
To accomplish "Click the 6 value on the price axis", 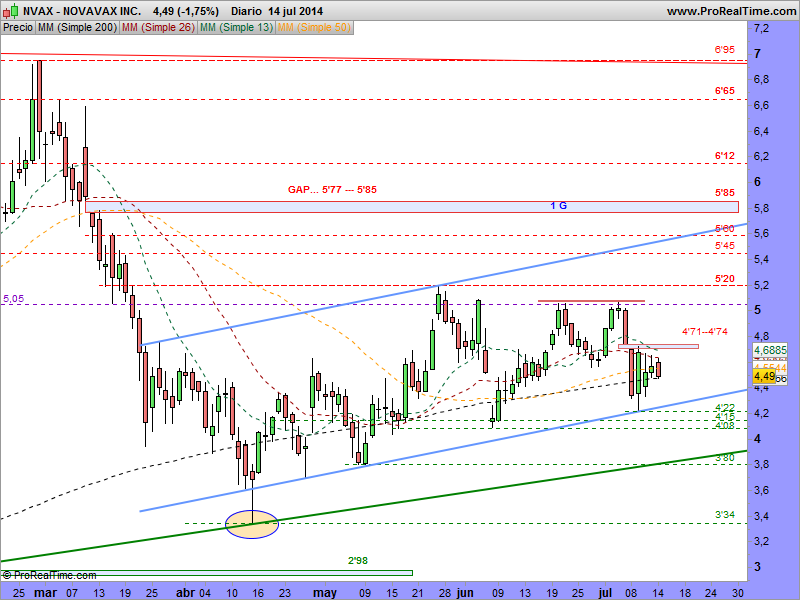I will pyautogui.click(x=757, y=182).
